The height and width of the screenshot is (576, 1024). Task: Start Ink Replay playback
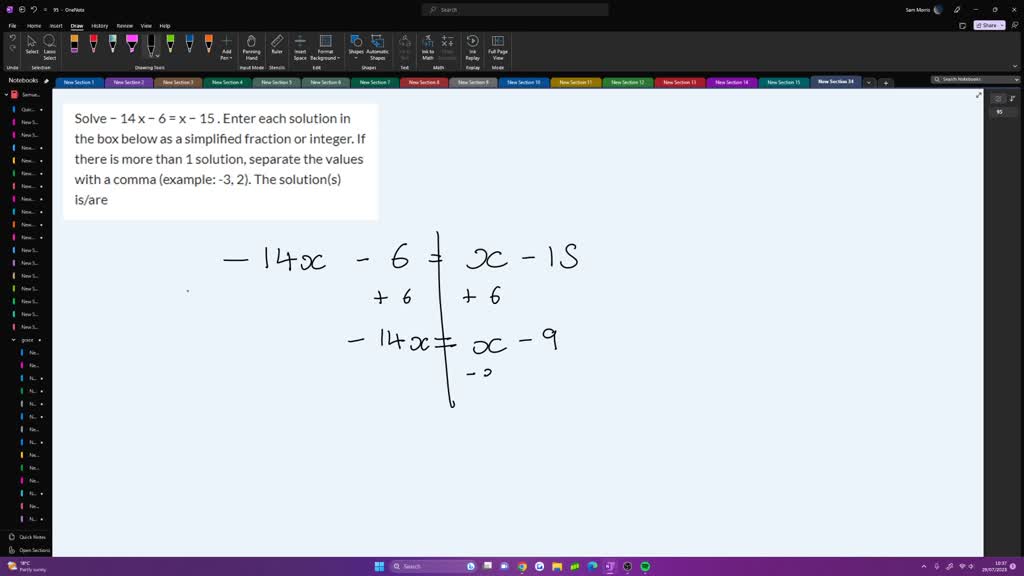pos(472,45)
